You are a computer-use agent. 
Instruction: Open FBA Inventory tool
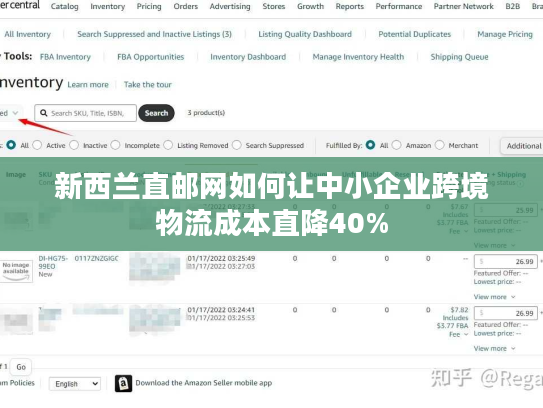point(65,57)
